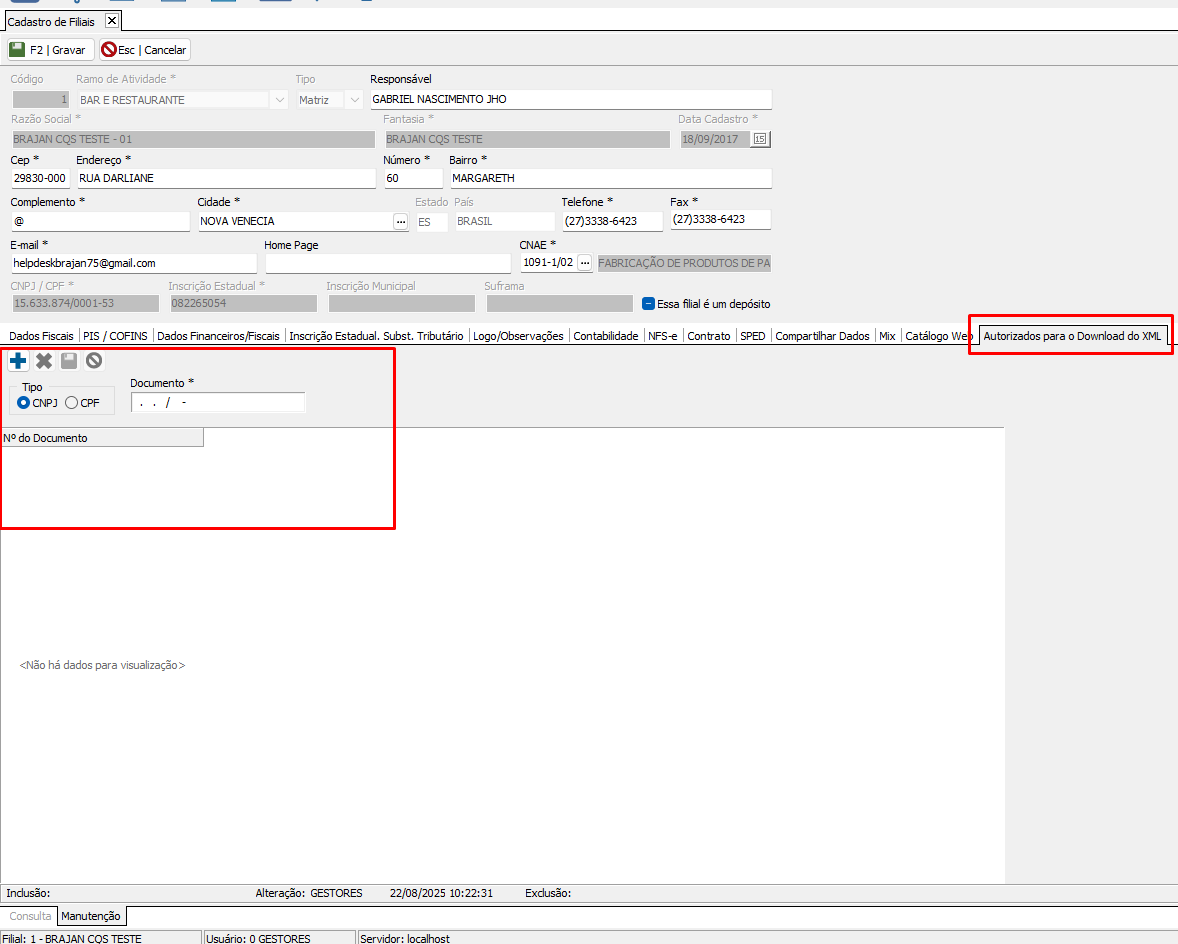The image size is (1178, 944).
Task: Toggle 'Essa filial é um depósito' checkbox
Action: [648, 304]
